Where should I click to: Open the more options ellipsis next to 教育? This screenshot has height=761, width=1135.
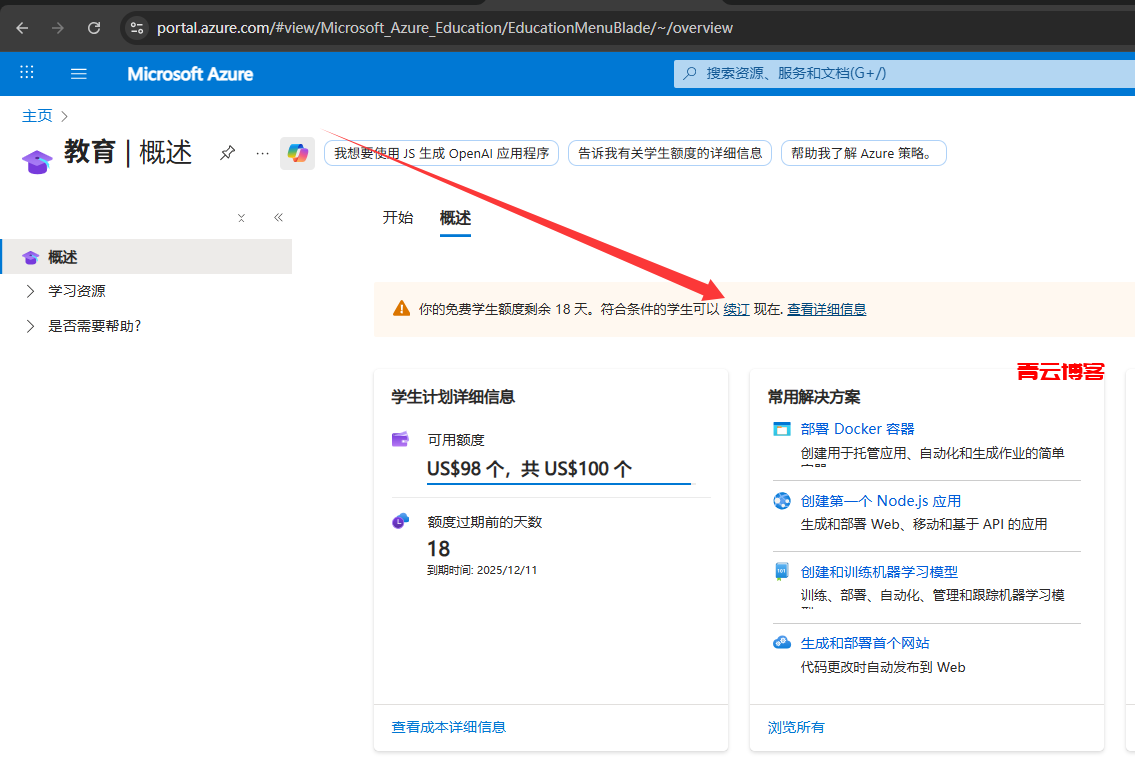pyautogui.click(x=263, y=154)
